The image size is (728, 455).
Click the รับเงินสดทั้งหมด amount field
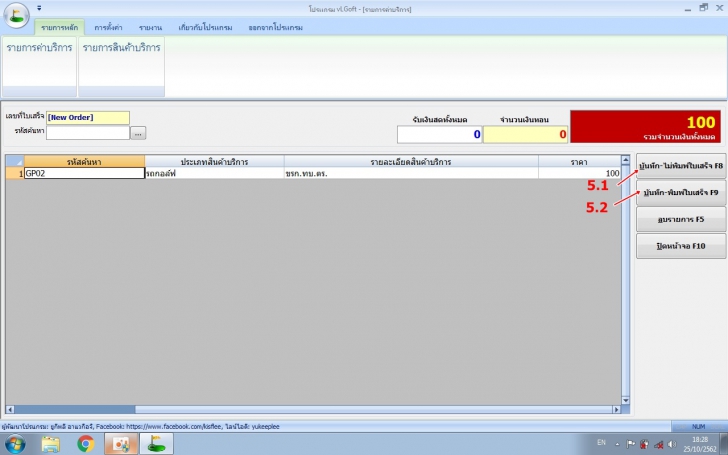[439, 135]
